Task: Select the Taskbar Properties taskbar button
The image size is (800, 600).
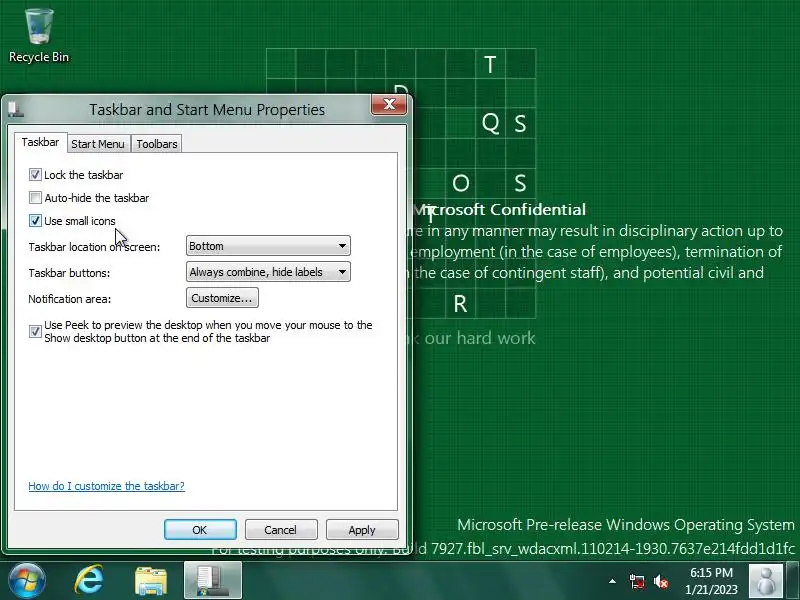Action: pyautogui.click(x=212, y=581)
